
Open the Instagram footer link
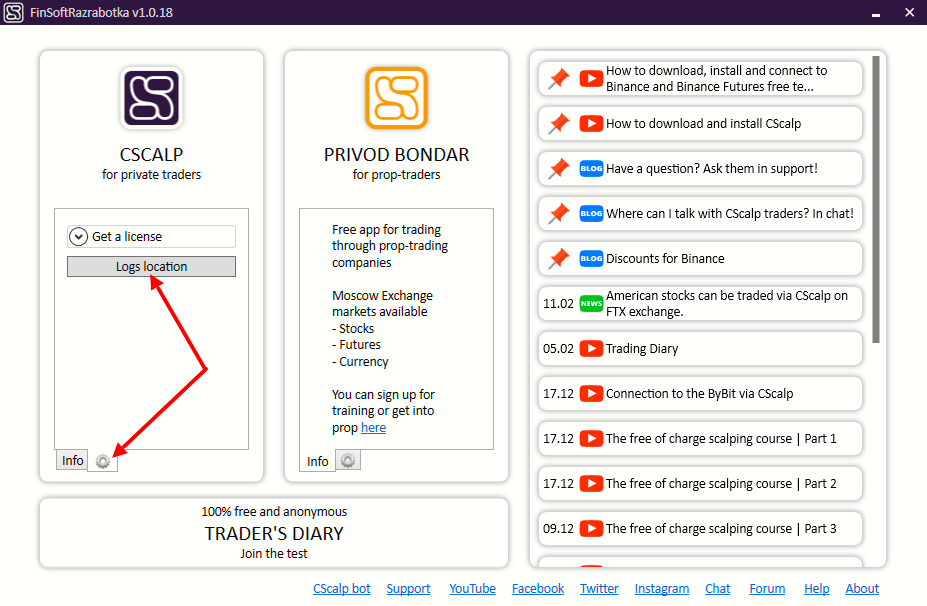tap(662, 589)
